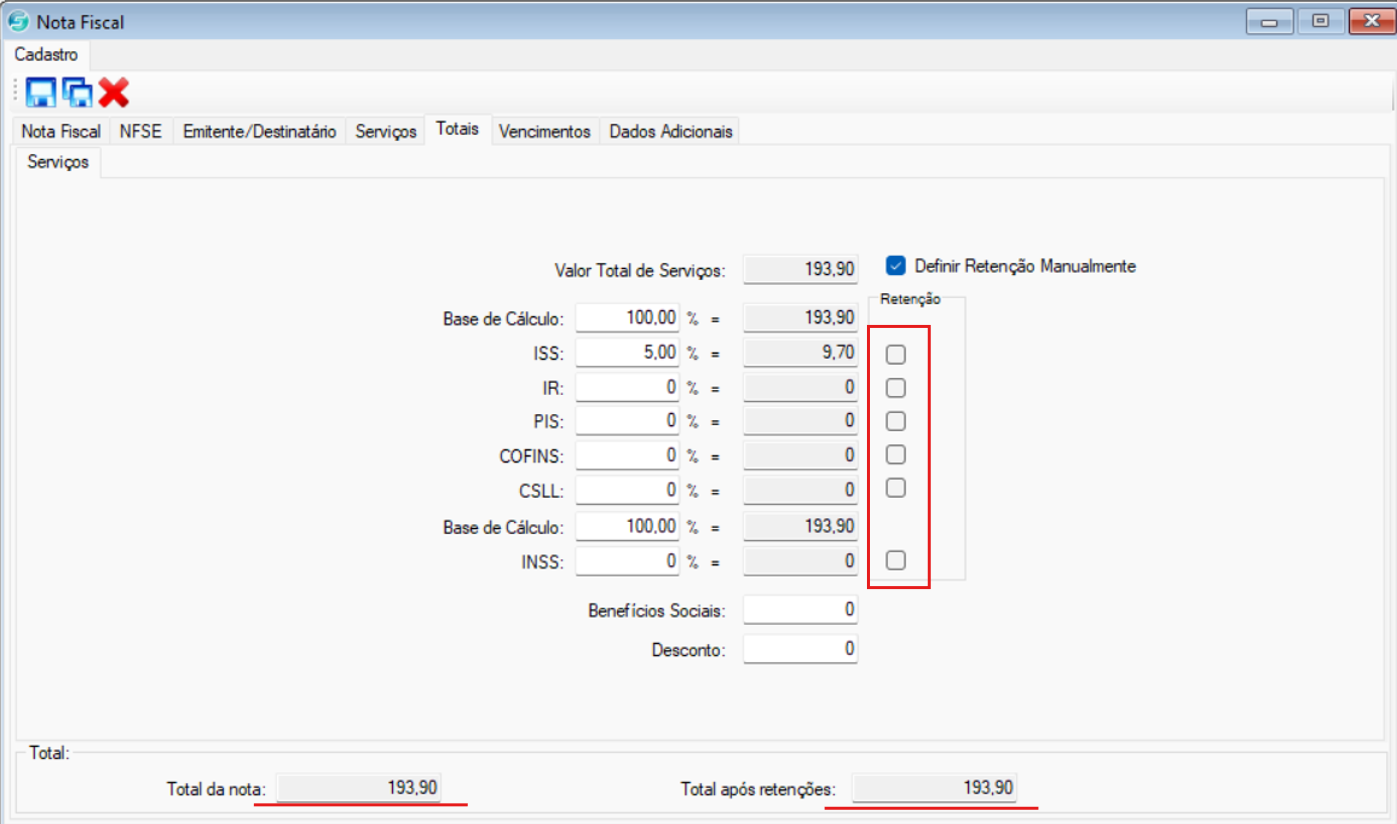
Task: Click the red X icon in toolbar
Action: coord(114,93)
